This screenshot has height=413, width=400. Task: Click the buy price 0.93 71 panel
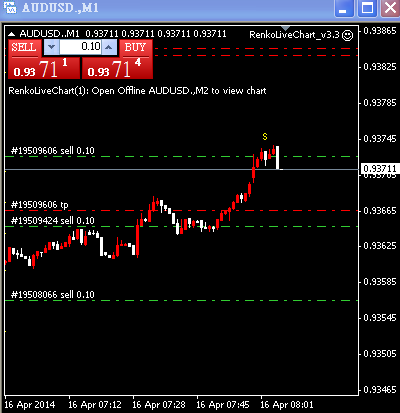117,68
